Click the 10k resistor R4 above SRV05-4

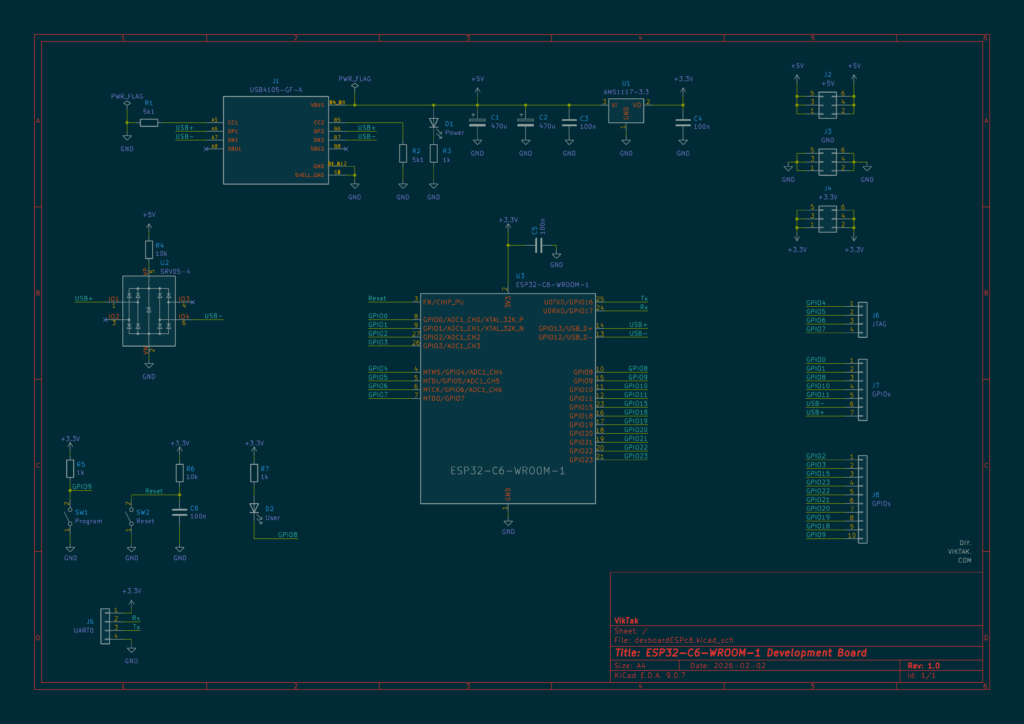tap(149, 249)
